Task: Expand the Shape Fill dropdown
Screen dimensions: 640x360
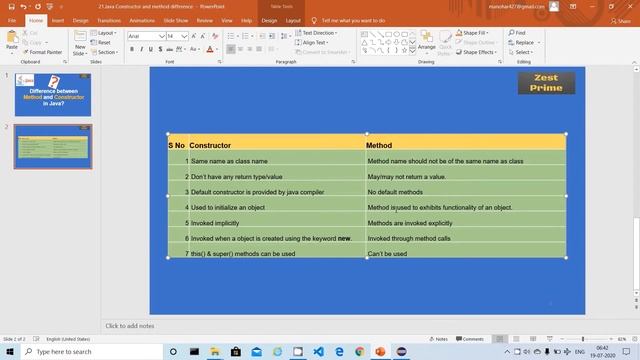Action: pyautogui.click(x=472, y=33)
